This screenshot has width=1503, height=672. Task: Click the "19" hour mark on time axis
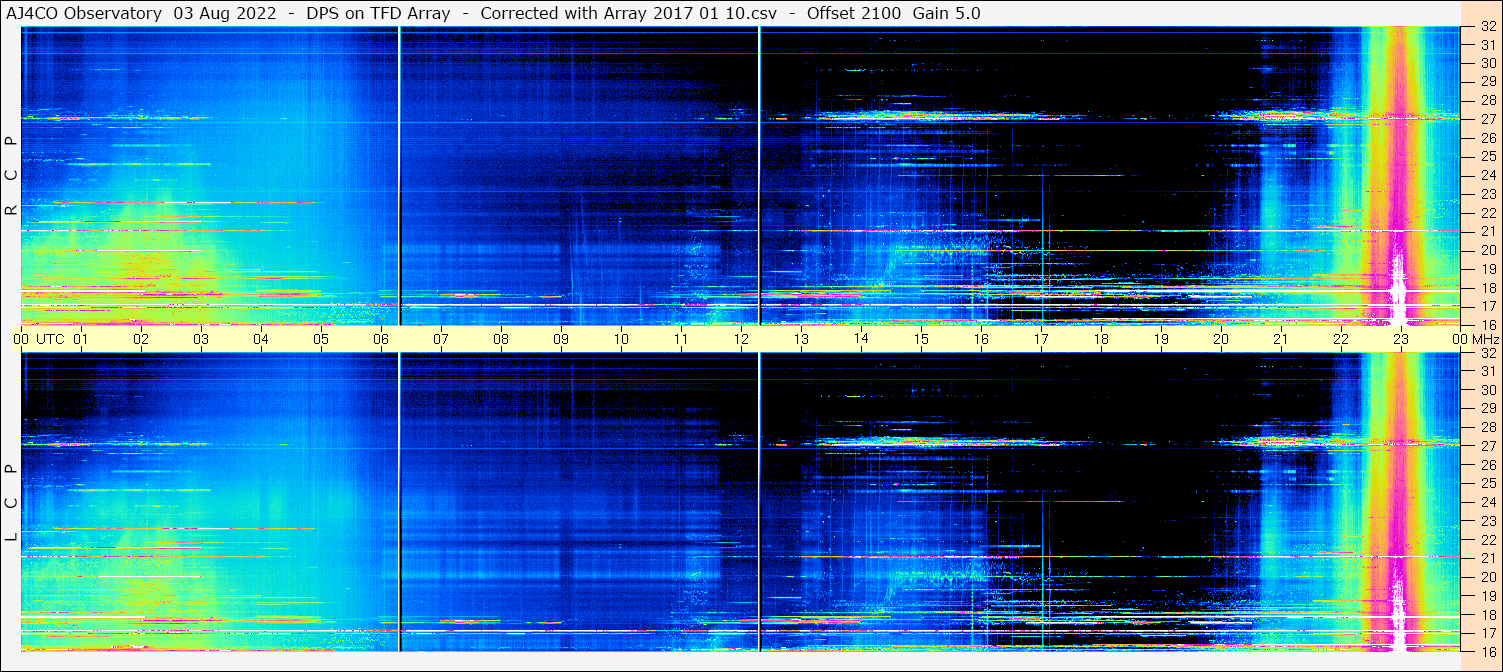click(1161, 339)
